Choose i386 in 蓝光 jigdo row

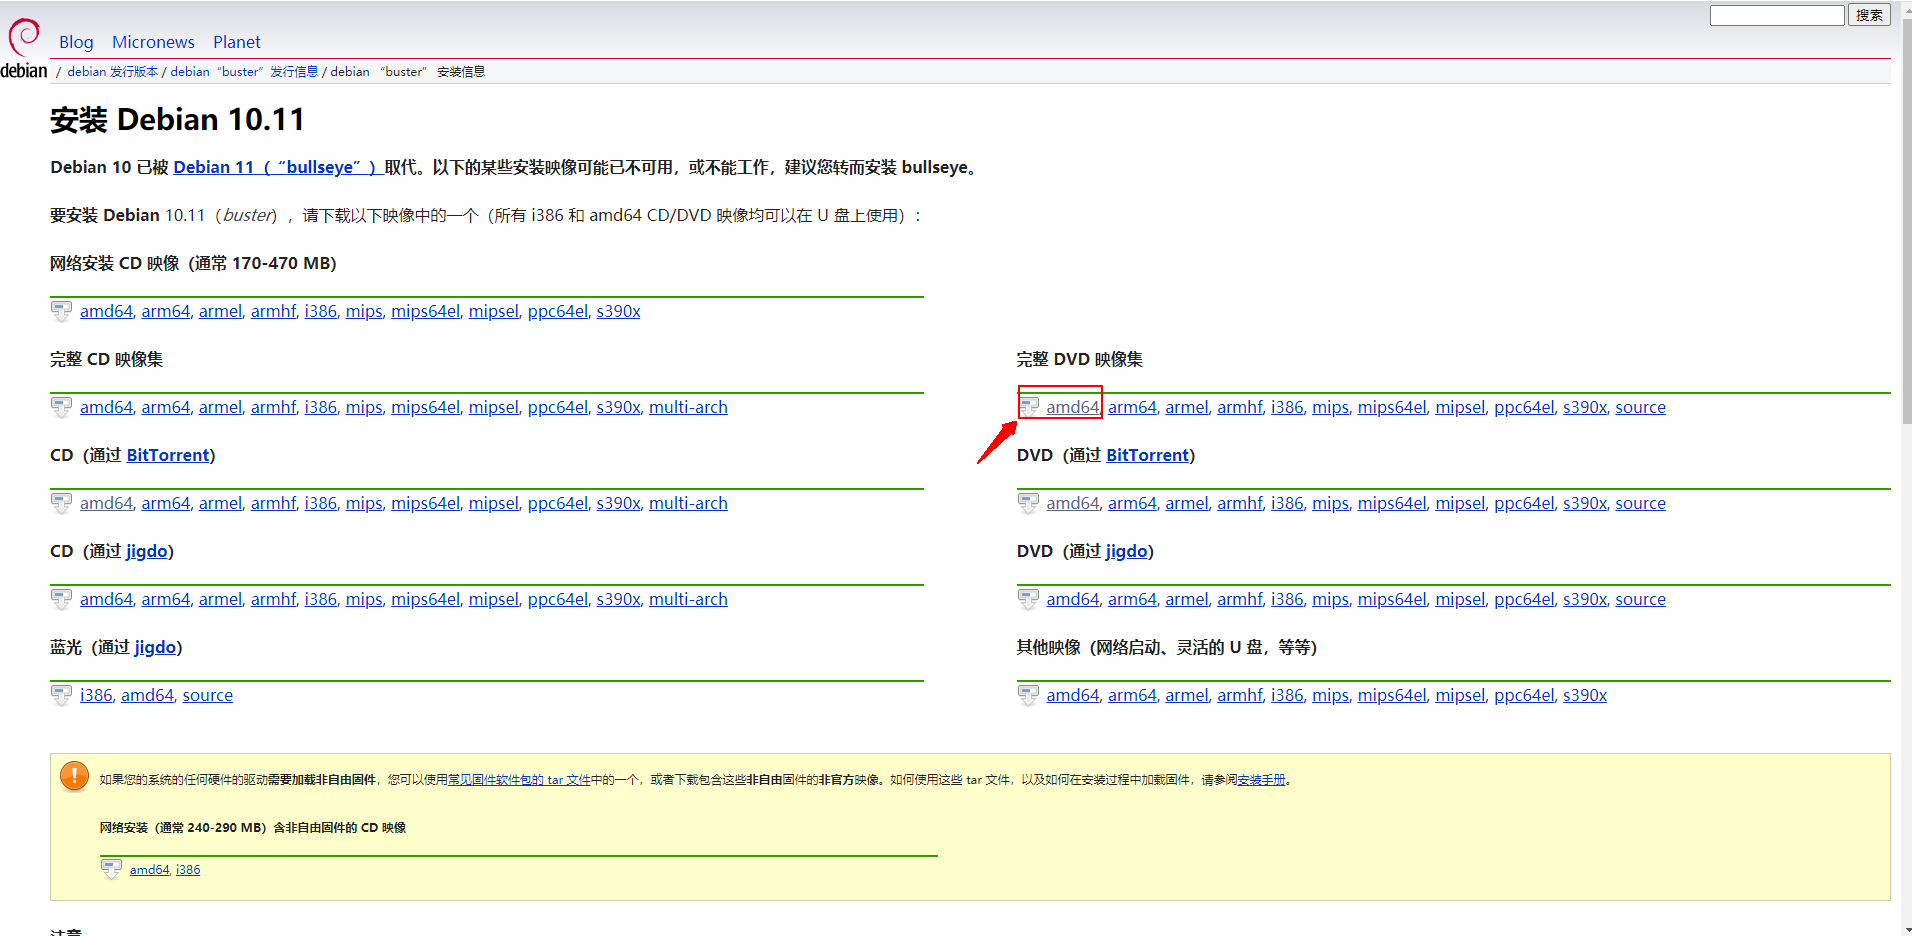96,695
